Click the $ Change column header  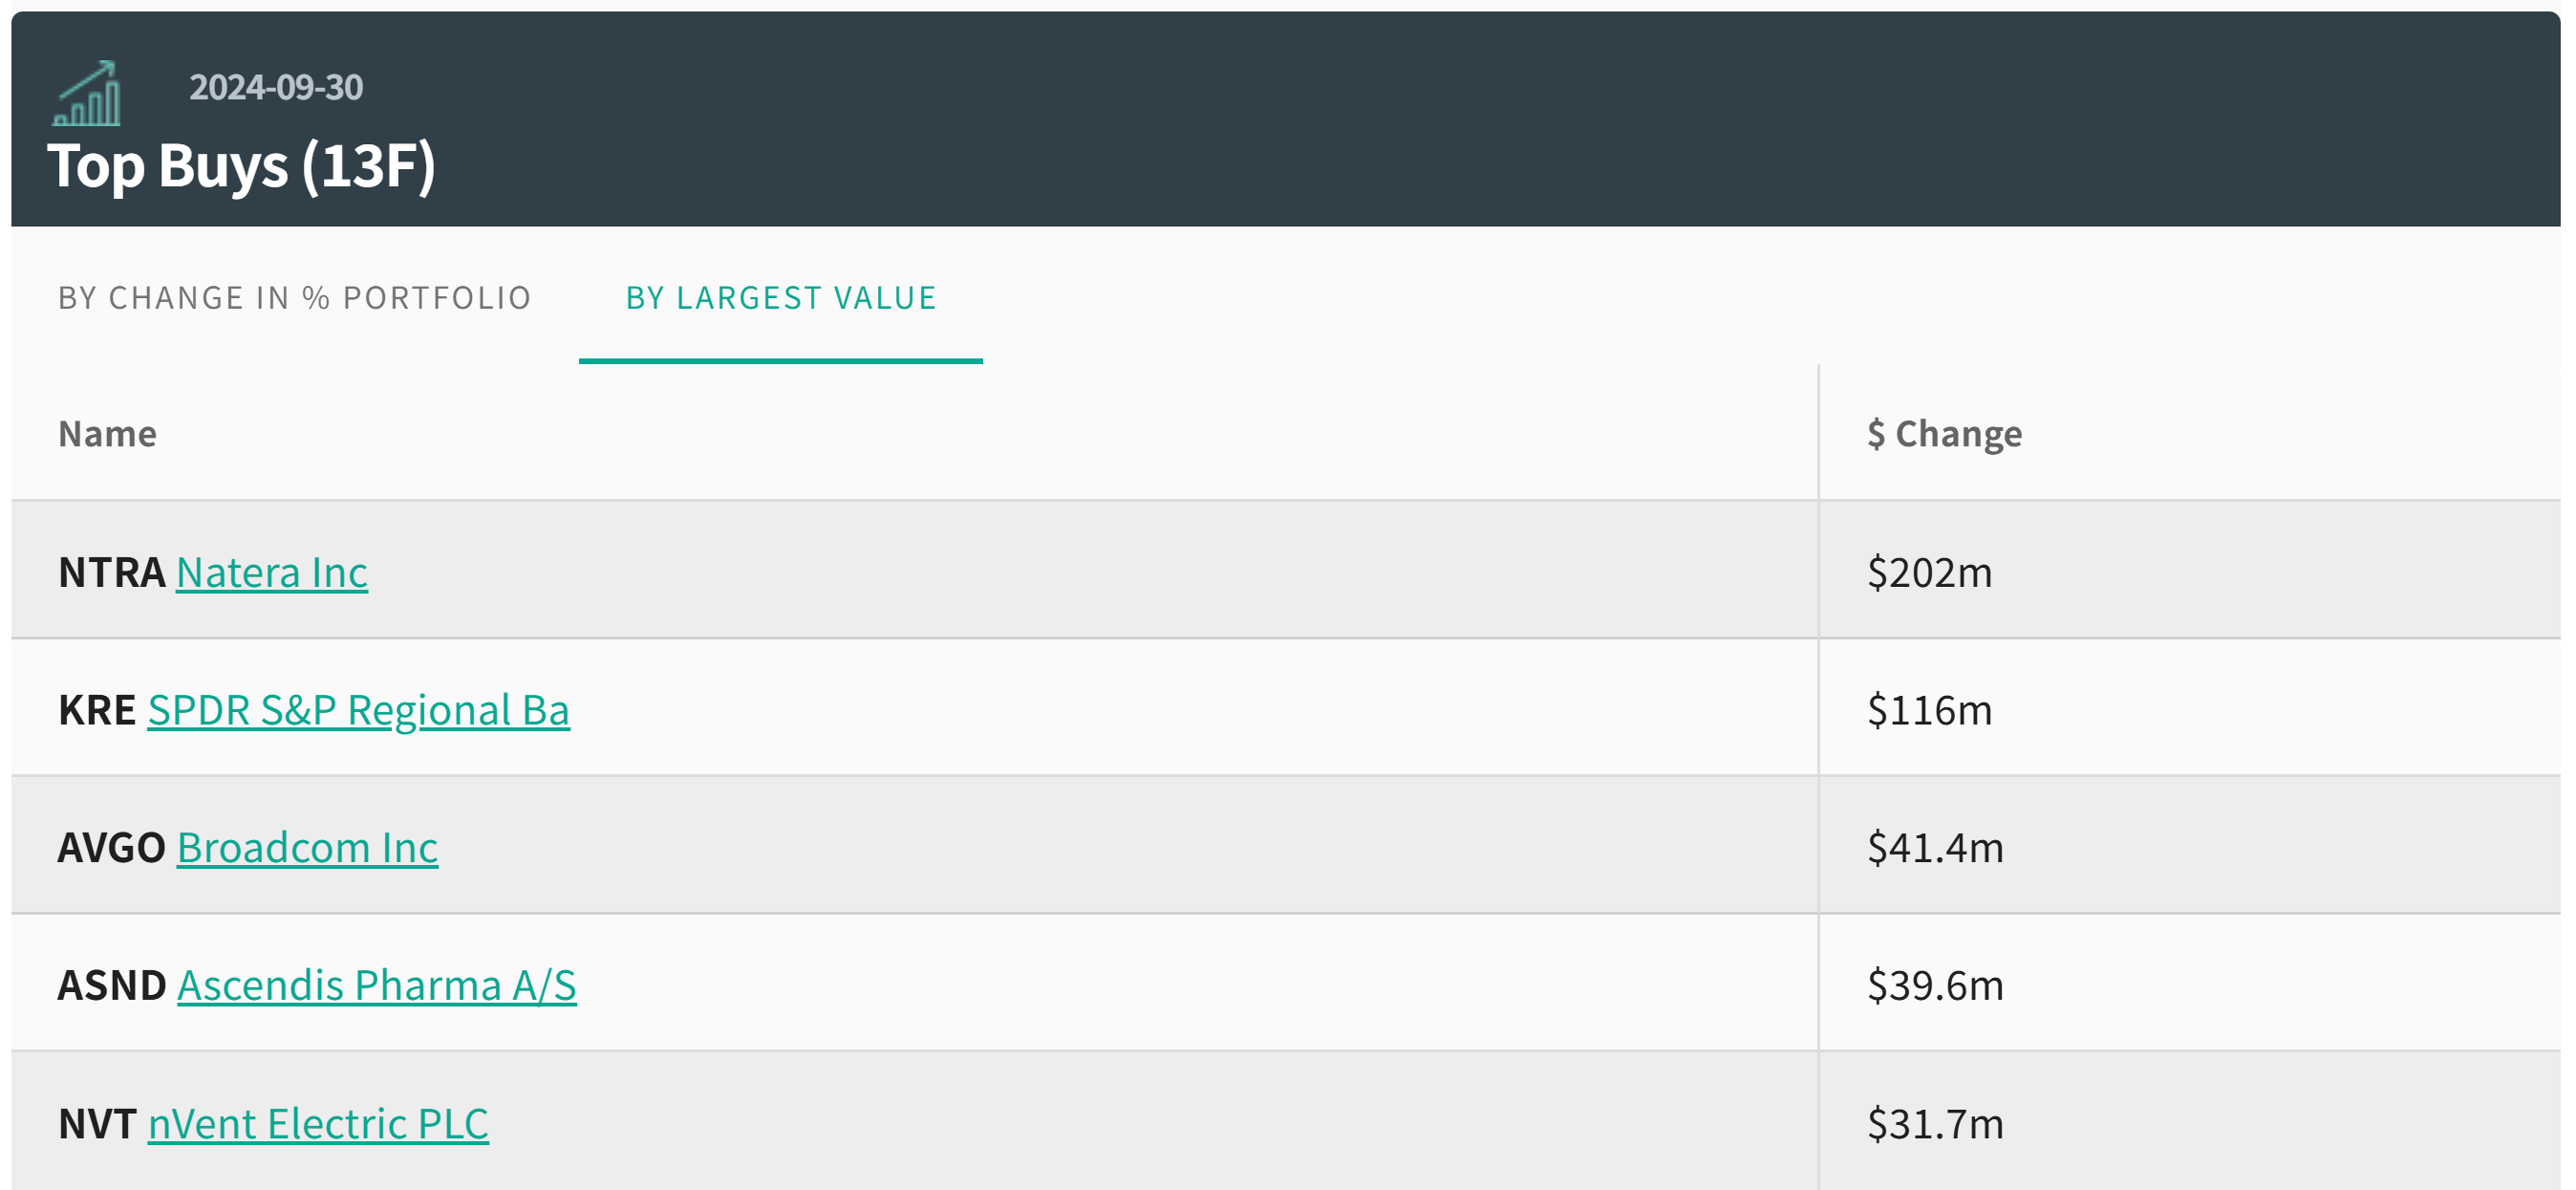coord(1943,434)
